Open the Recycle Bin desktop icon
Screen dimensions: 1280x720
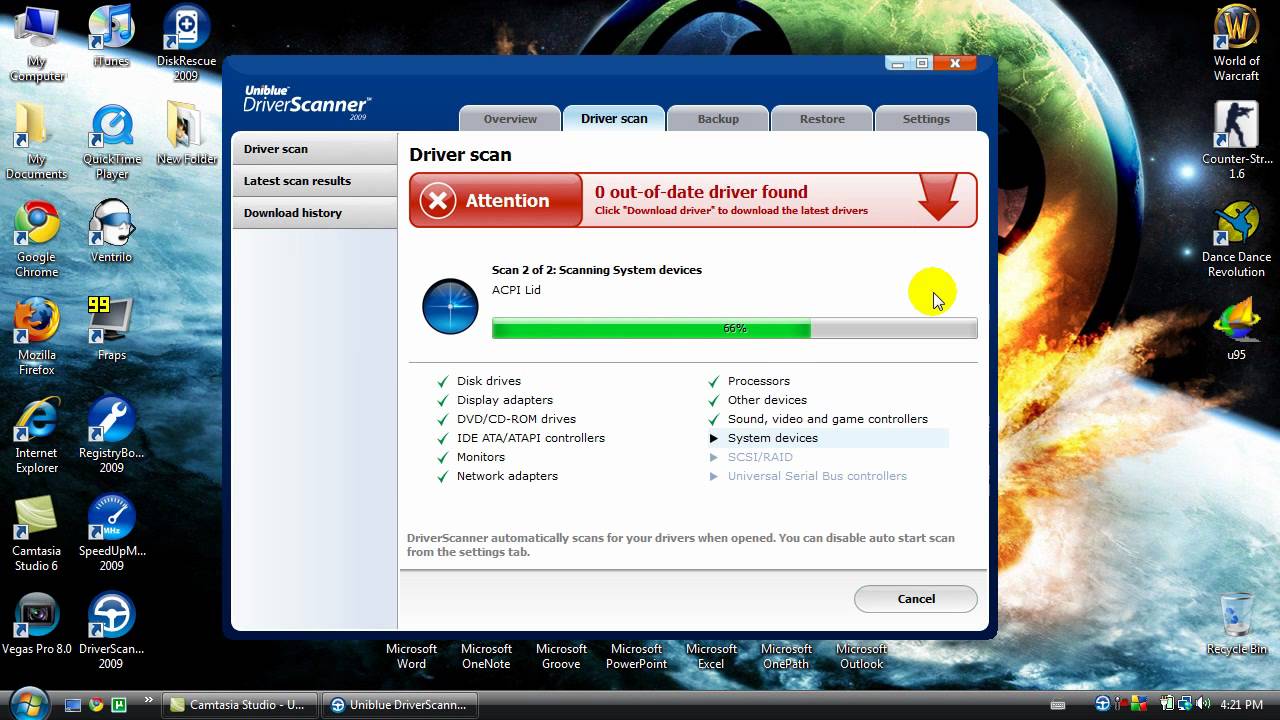(1236, 624)
